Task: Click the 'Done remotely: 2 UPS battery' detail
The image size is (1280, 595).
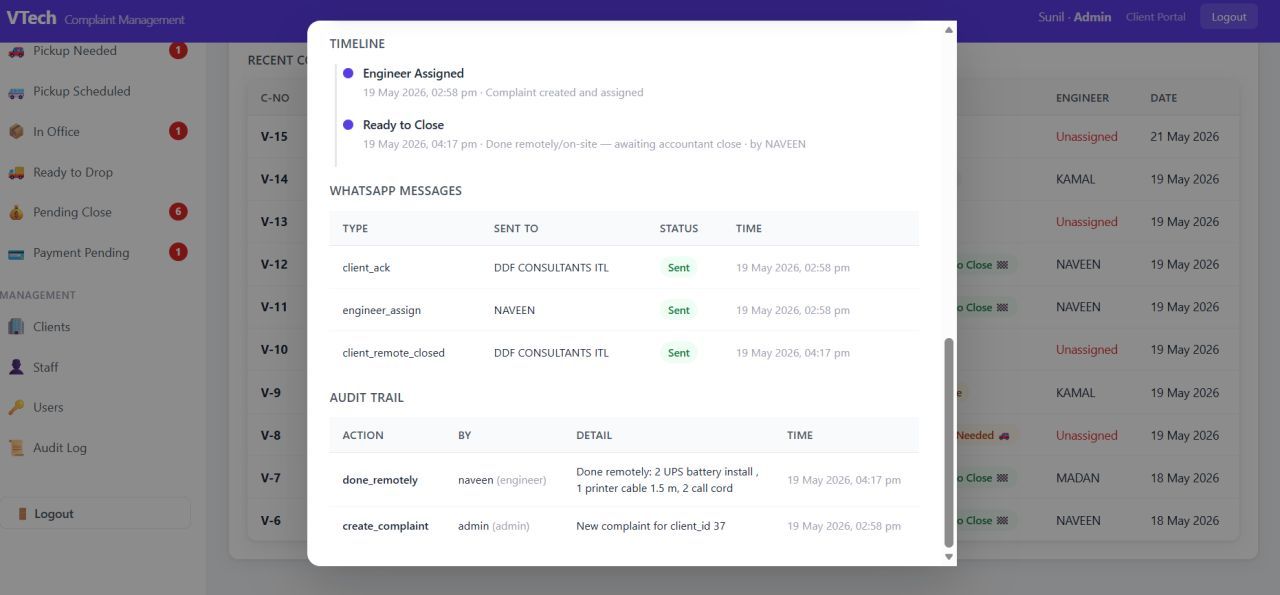Action: click(667, 480)
